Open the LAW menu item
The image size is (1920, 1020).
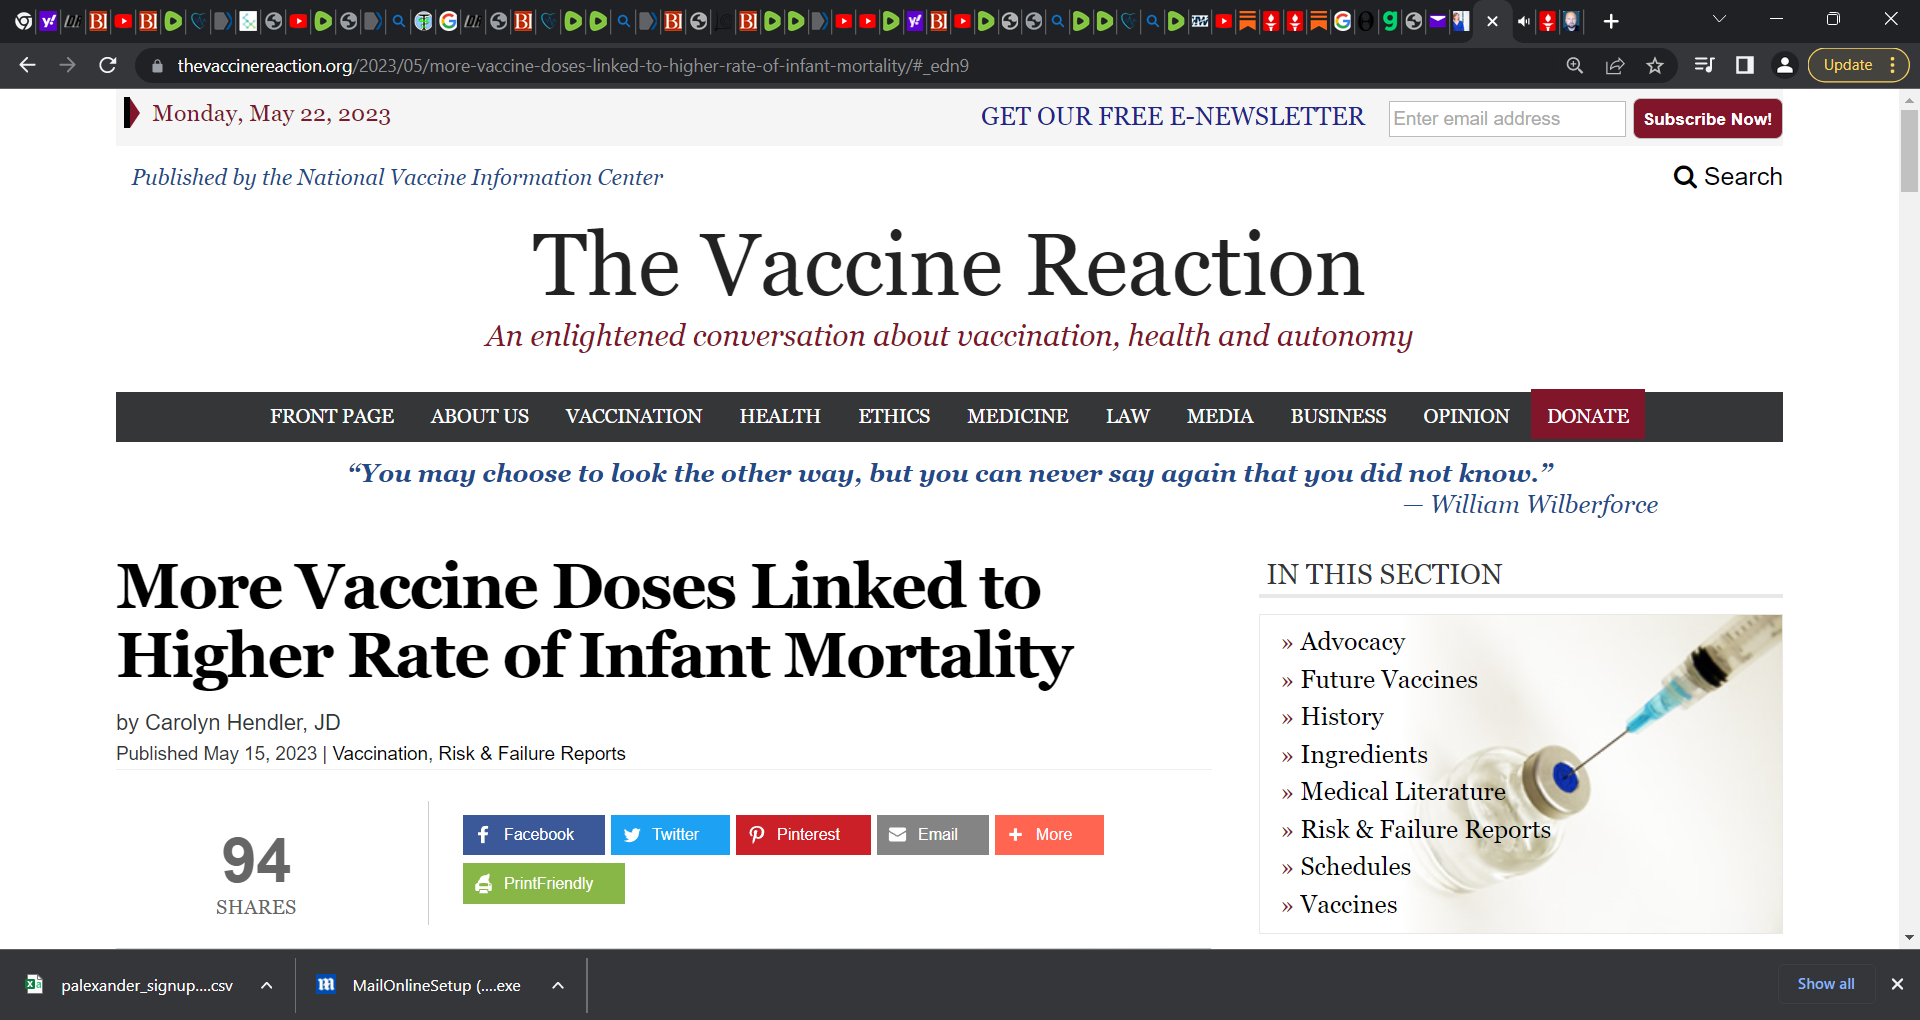tap(1128, 416)
